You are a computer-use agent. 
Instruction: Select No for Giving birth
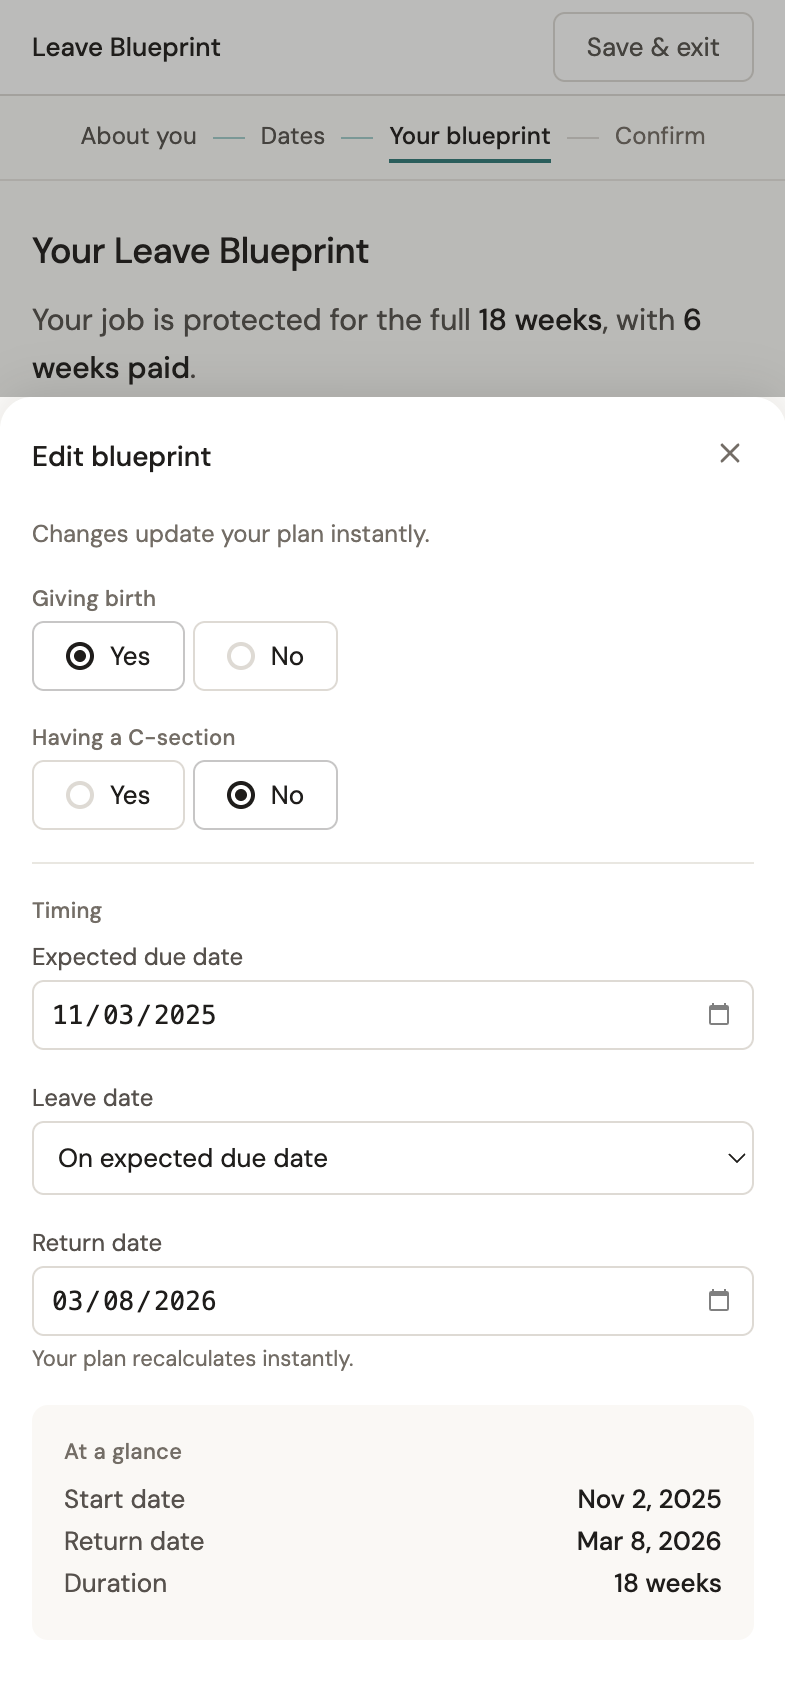tap(265, 656)
